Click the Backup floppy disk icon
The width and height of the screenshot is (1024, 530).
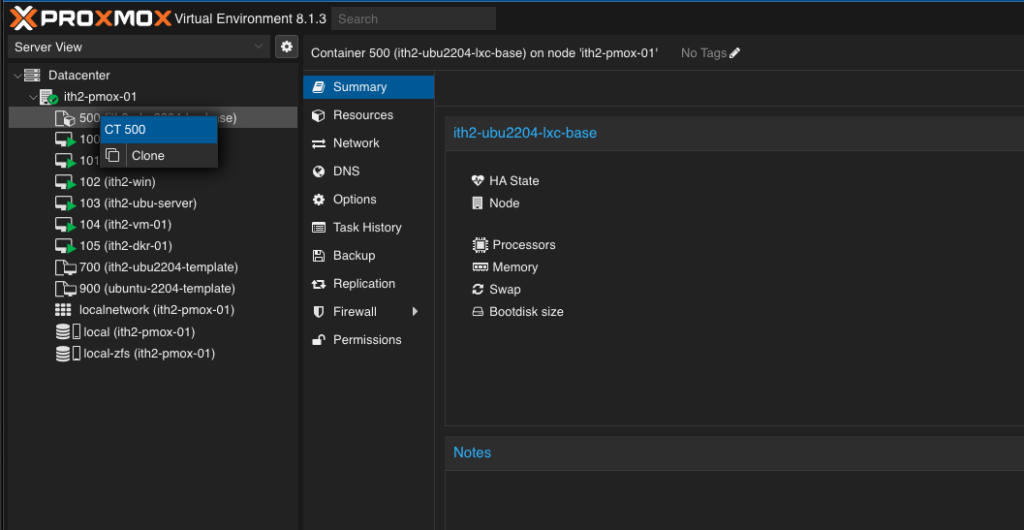(319, 256)
